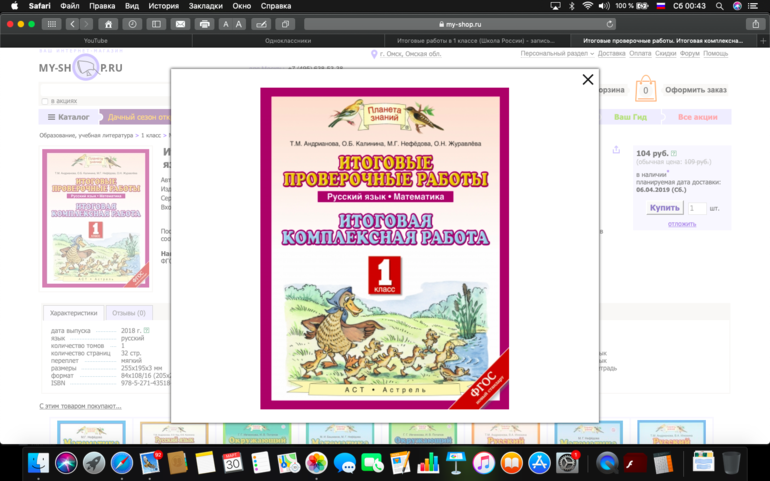Launch Siri from the Dock
The height and width of the screenshot is (481, 770).
point(66,463)
